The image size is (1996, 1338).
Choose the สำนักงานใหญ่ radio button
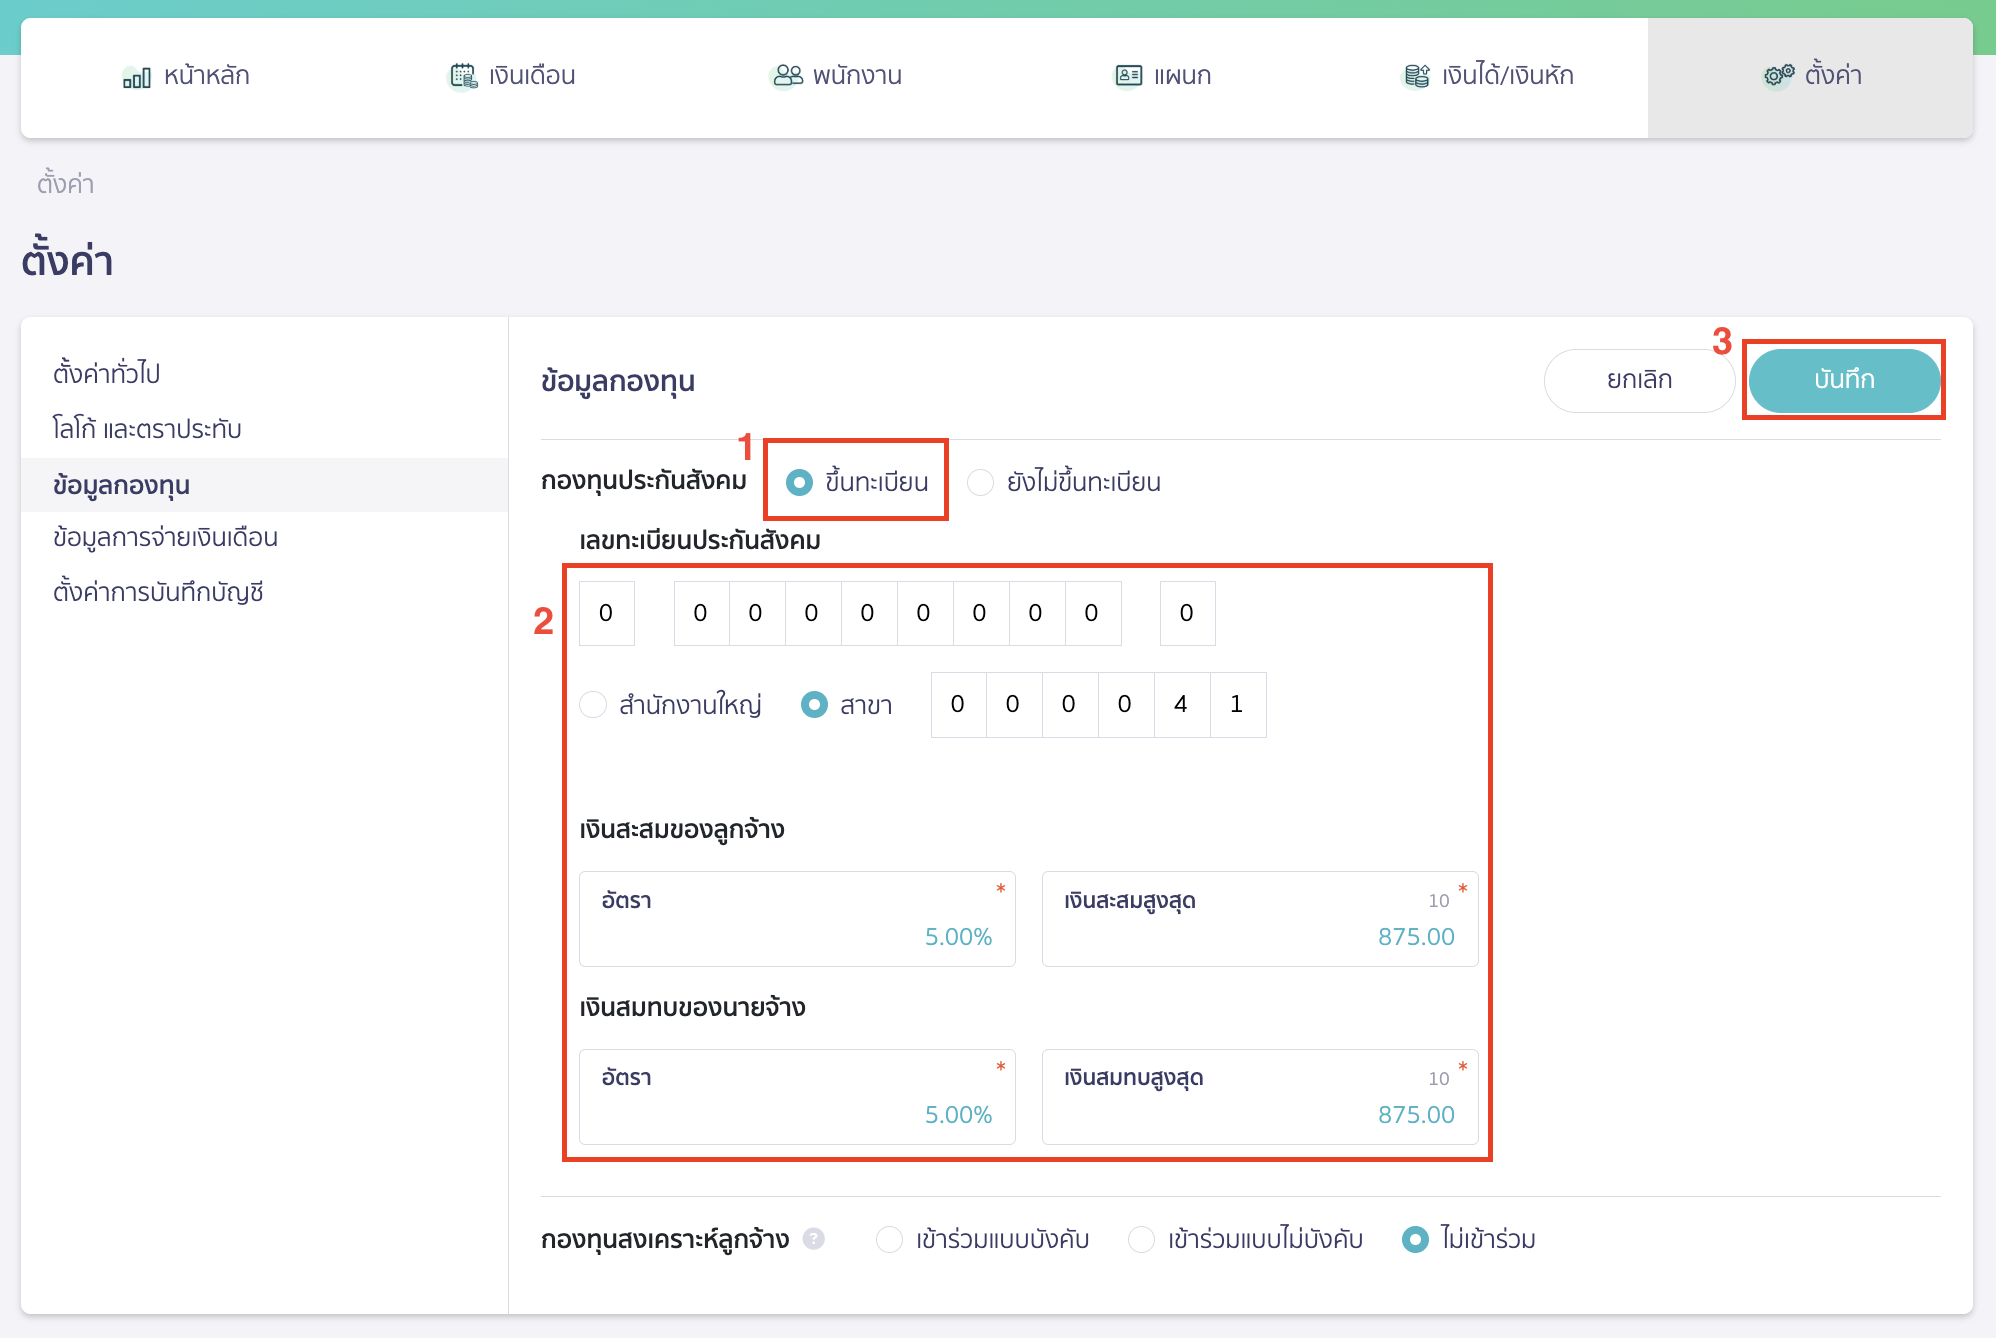click(593, 705)
